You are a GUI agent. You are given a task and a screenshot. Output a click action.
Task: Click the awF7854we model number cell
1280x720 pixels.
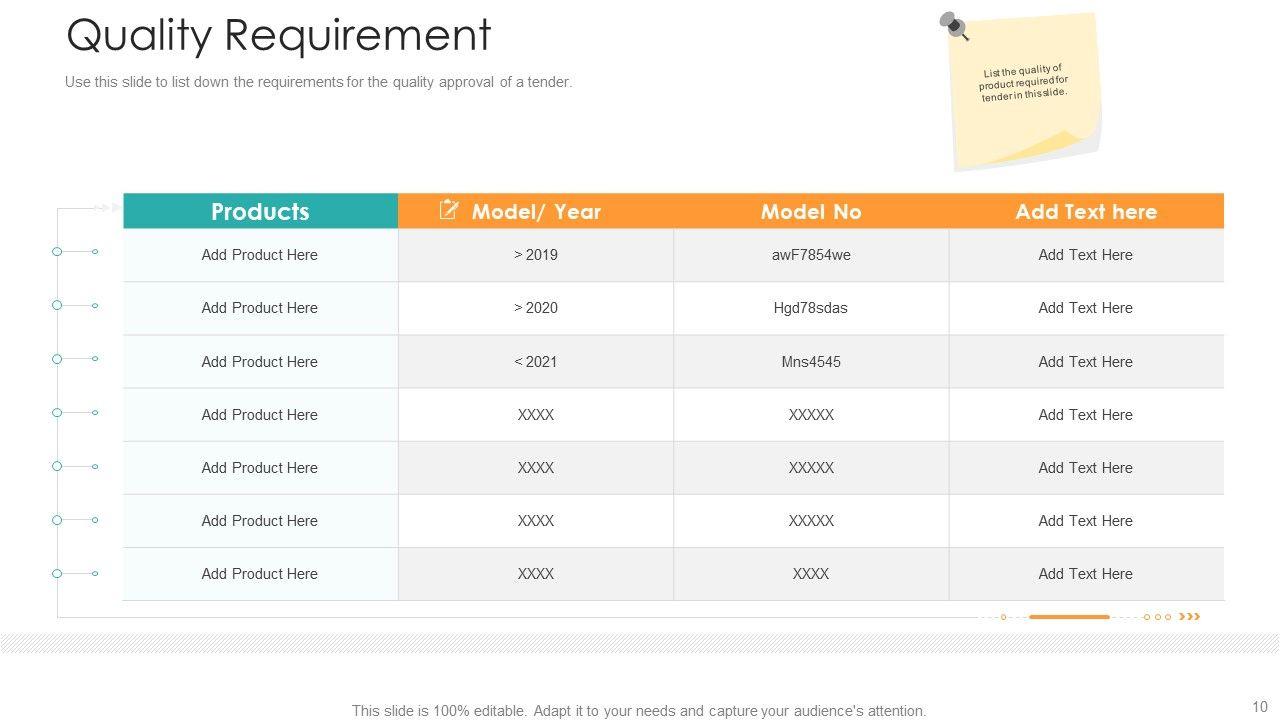pos(810,255)
